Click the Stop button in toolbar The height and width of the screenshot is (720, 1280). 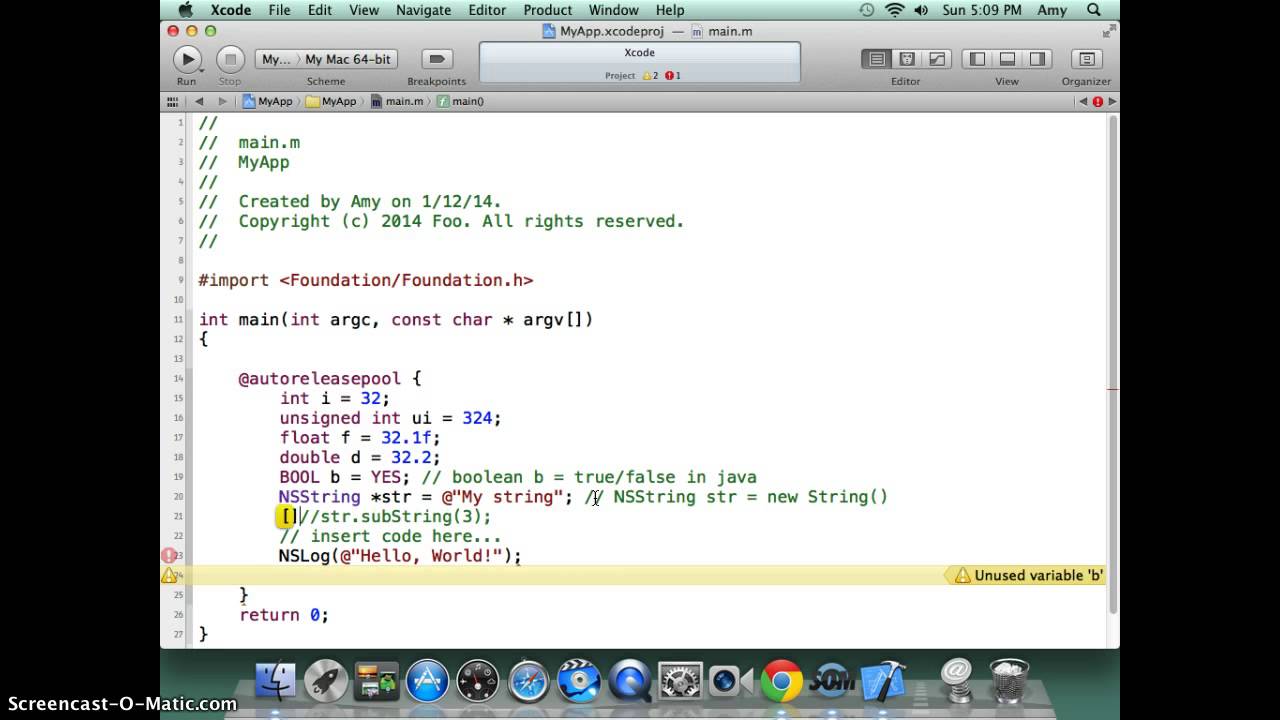pyautogui.click(x=230, y=59)
